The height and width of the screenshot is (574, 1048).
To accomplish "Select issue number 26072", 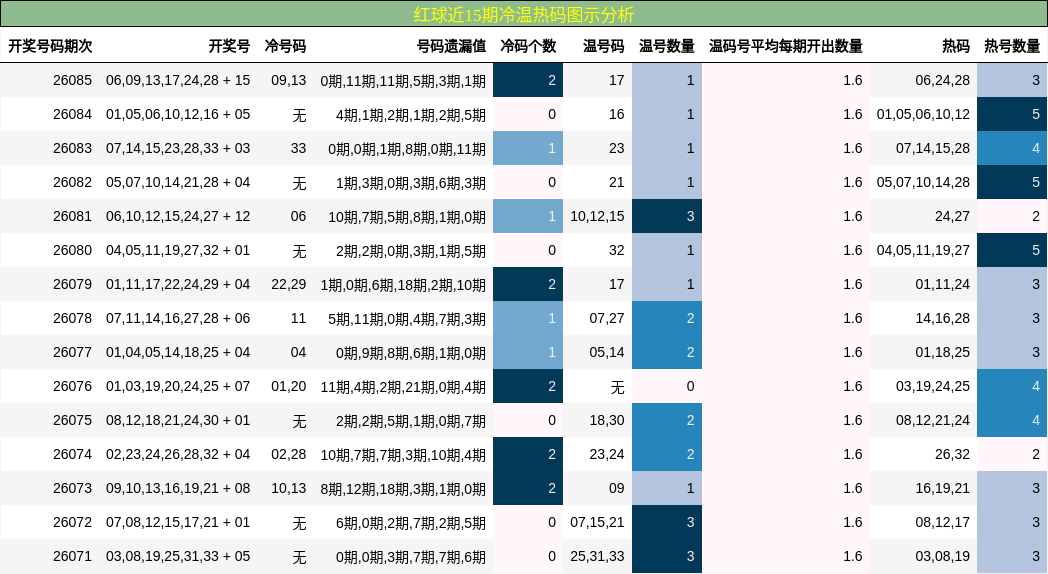I will [72, 523].
